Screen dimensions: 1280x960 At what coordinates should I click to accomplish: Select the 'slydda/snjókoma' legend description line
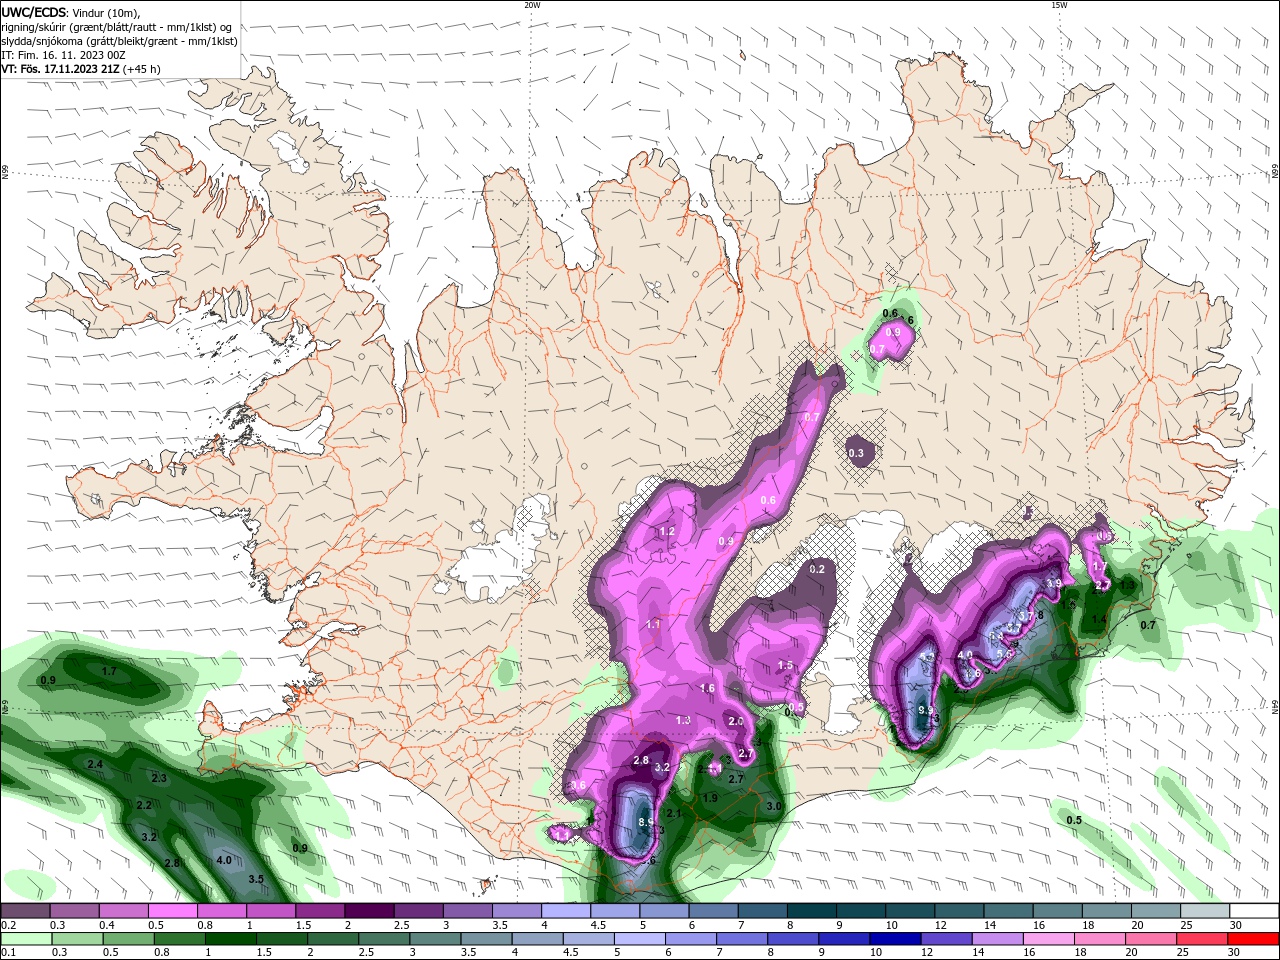point(120,41)
